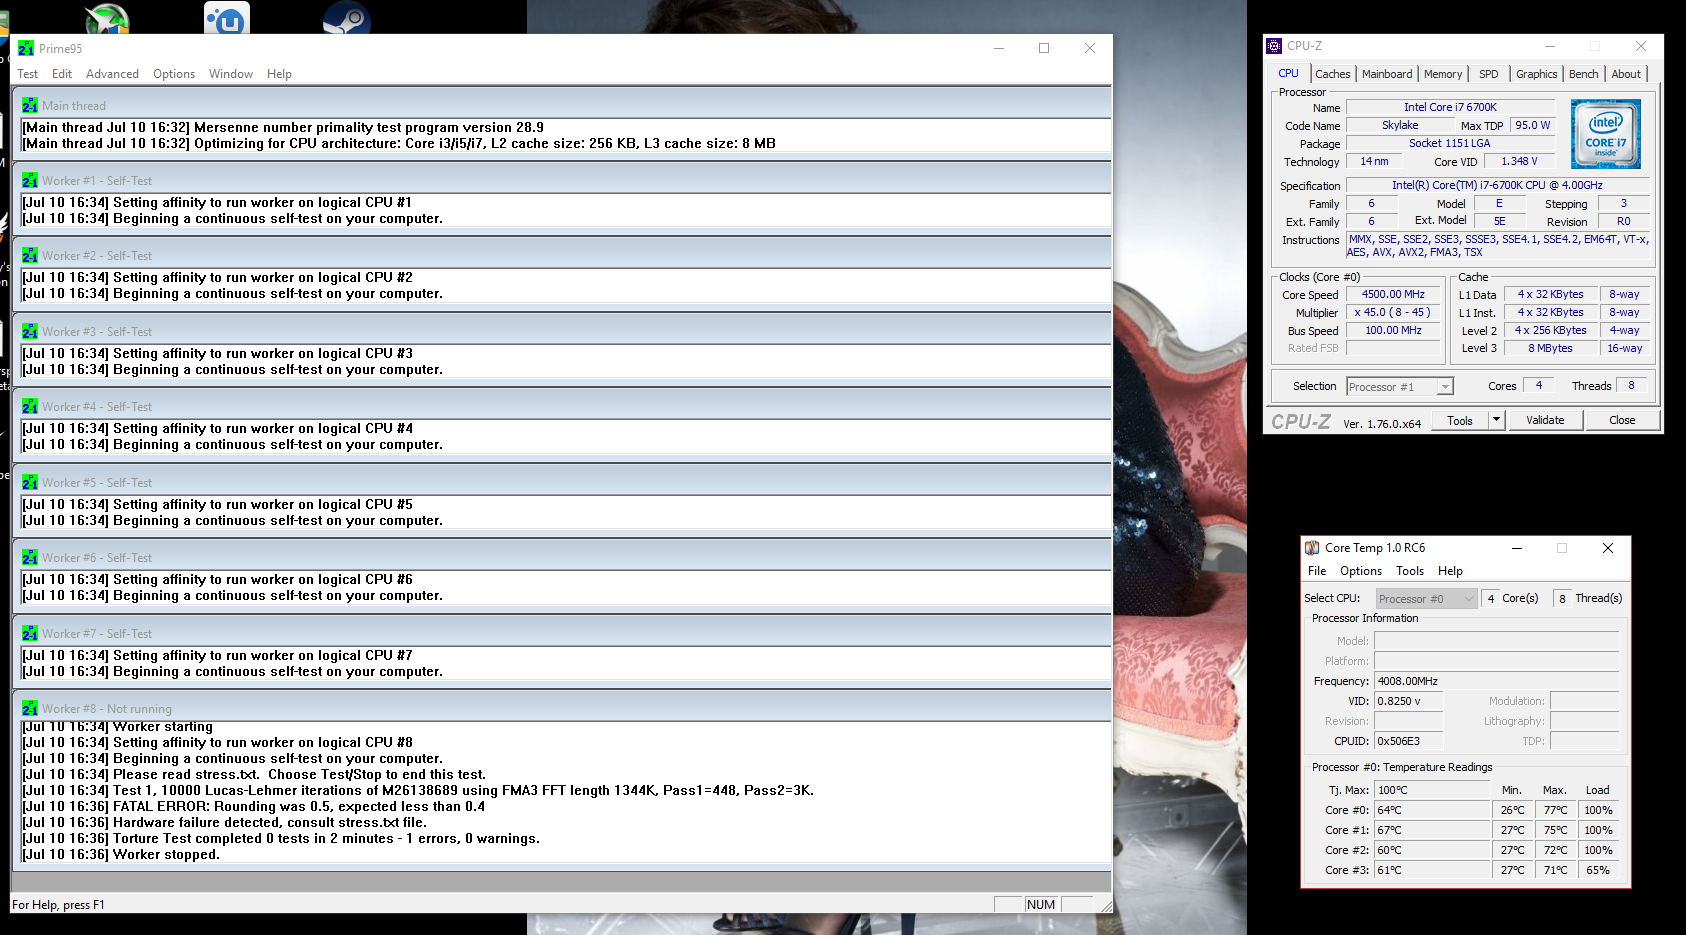Click the Intel Core i7 logo in CPU-Z
This screenshot has height=935, width=1686.
(1606, 133)
